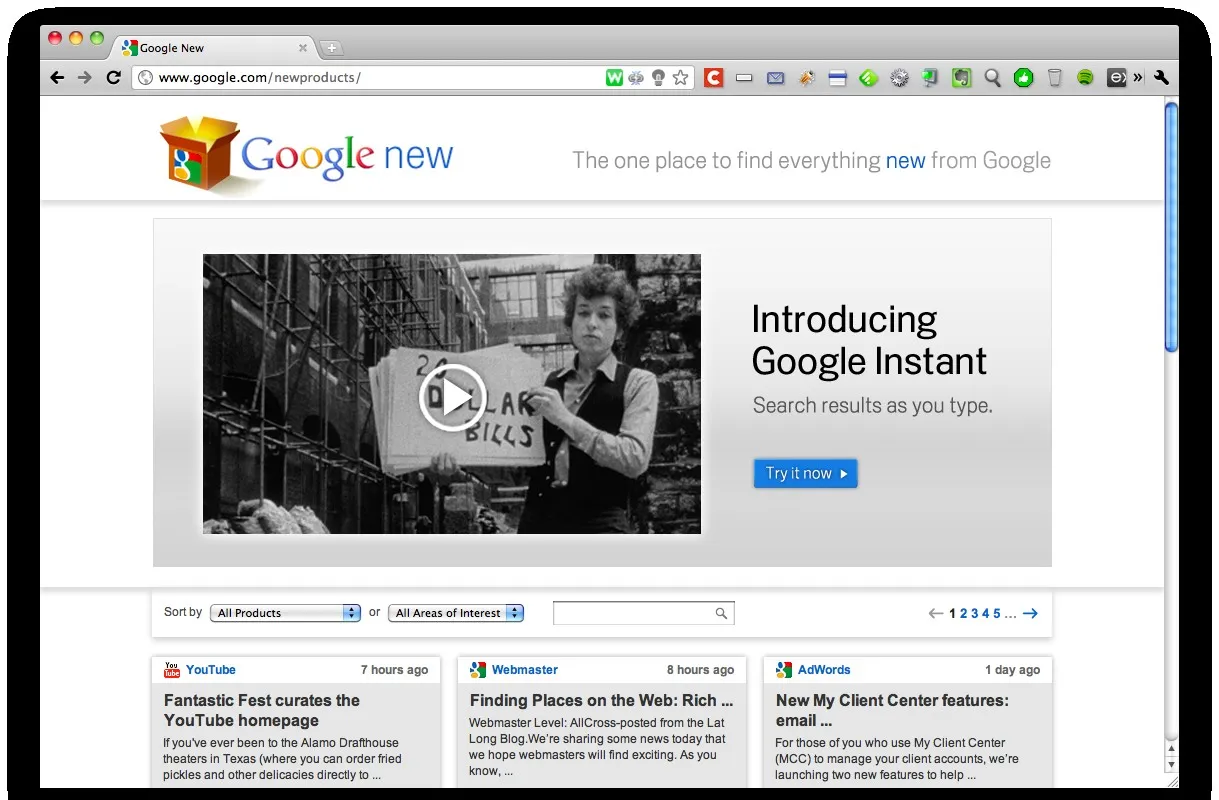The height and width of the screenshot is (800, 1219).
Task: Click the green W icon in address bar
Action: [x=615, y=78]
